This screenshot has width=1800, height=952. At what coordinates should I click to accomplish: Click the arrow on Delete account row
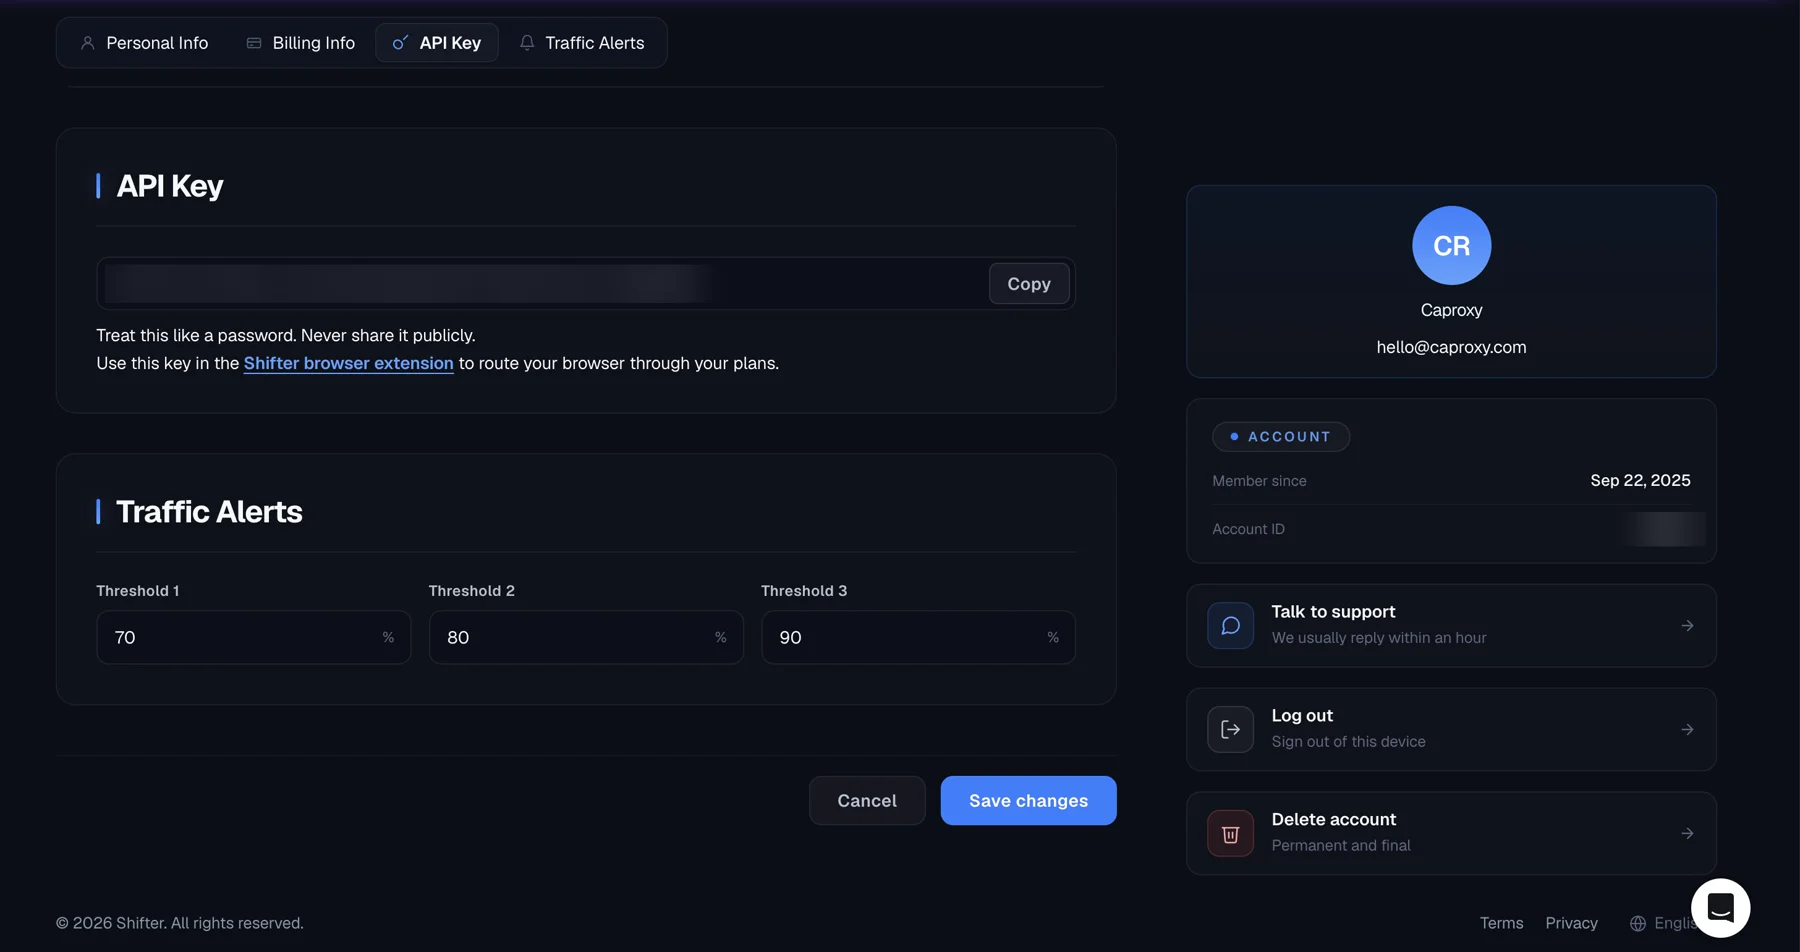point(1687,834)
